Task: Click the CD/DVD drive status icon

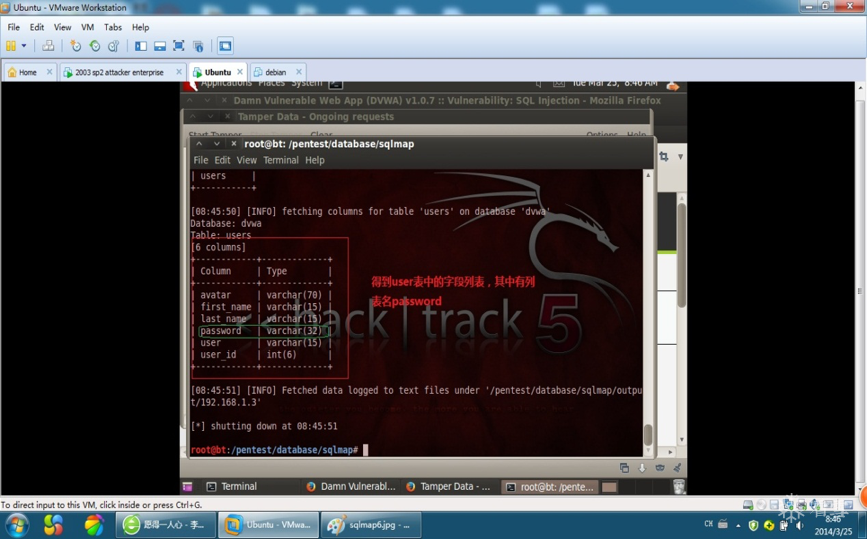Action: coord(761,504)
